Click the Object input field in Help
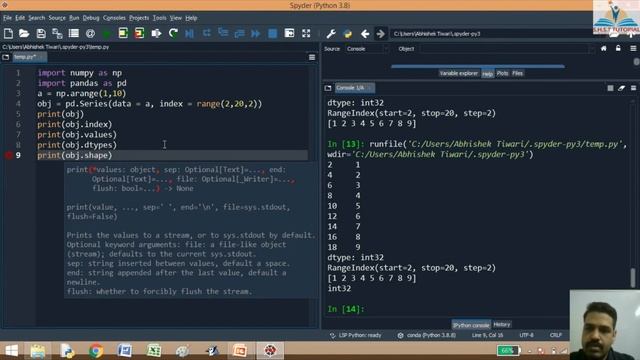 (x=506, y=49)
